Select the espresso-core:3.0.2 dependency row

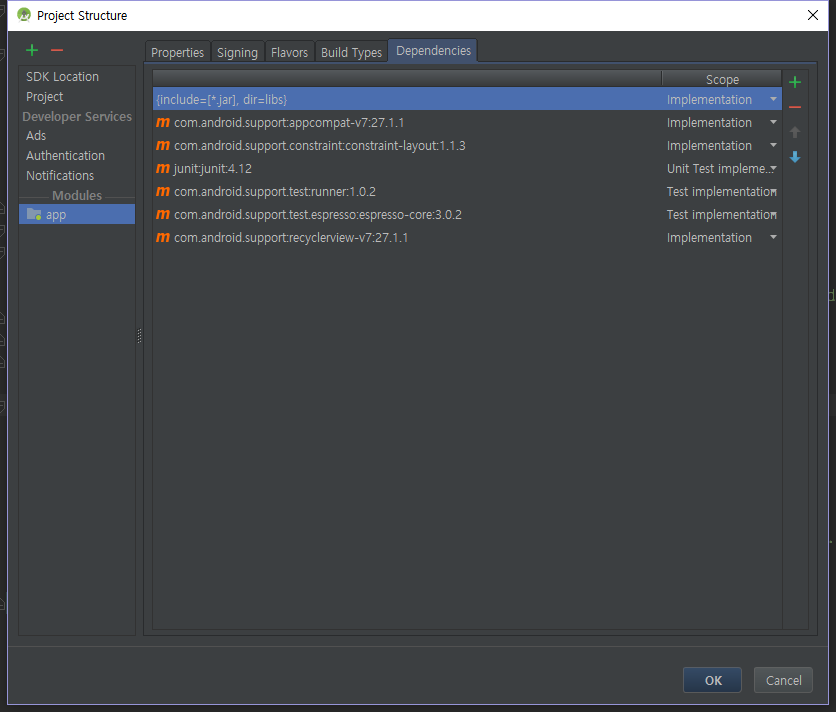coord(467,214)
